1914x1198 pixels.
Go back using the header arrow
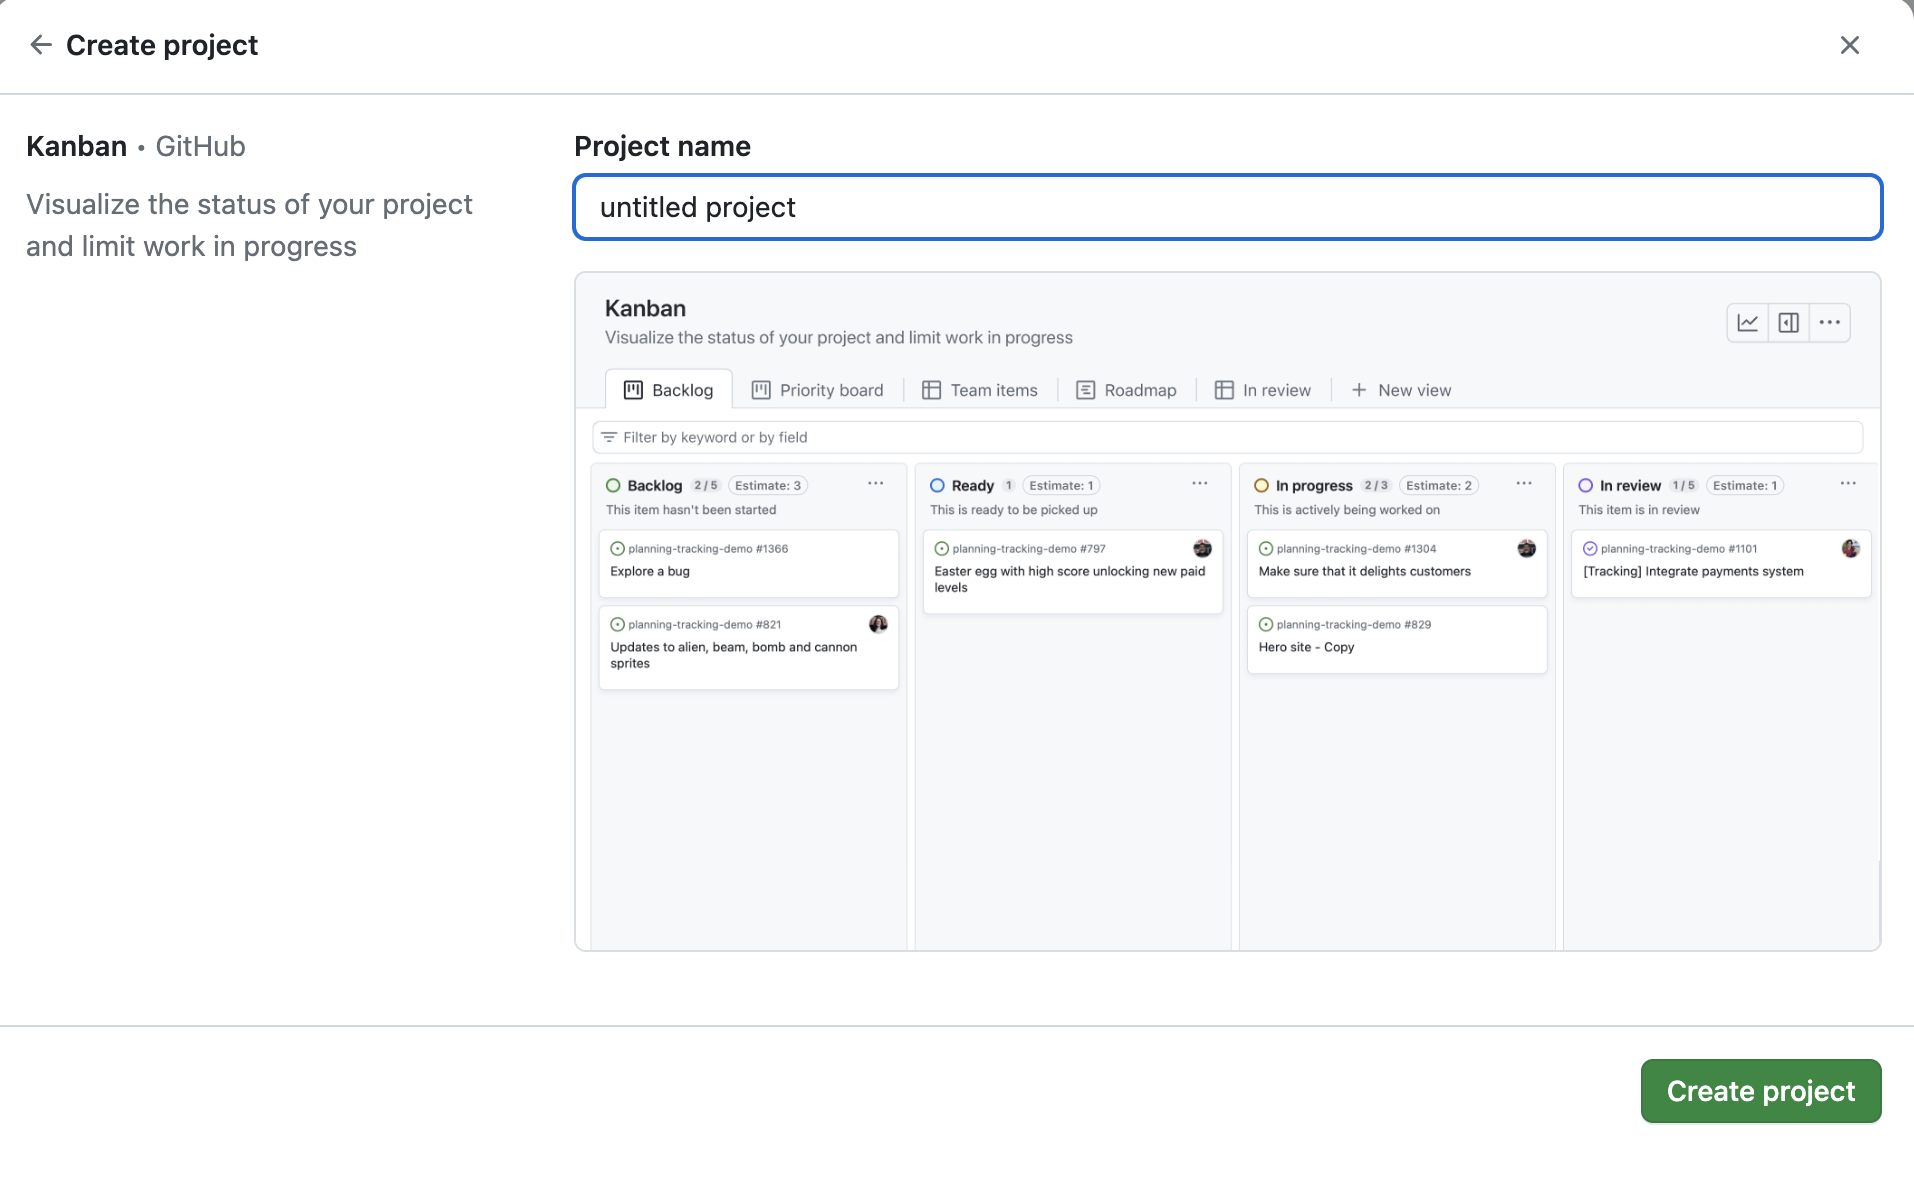[40, 44]
